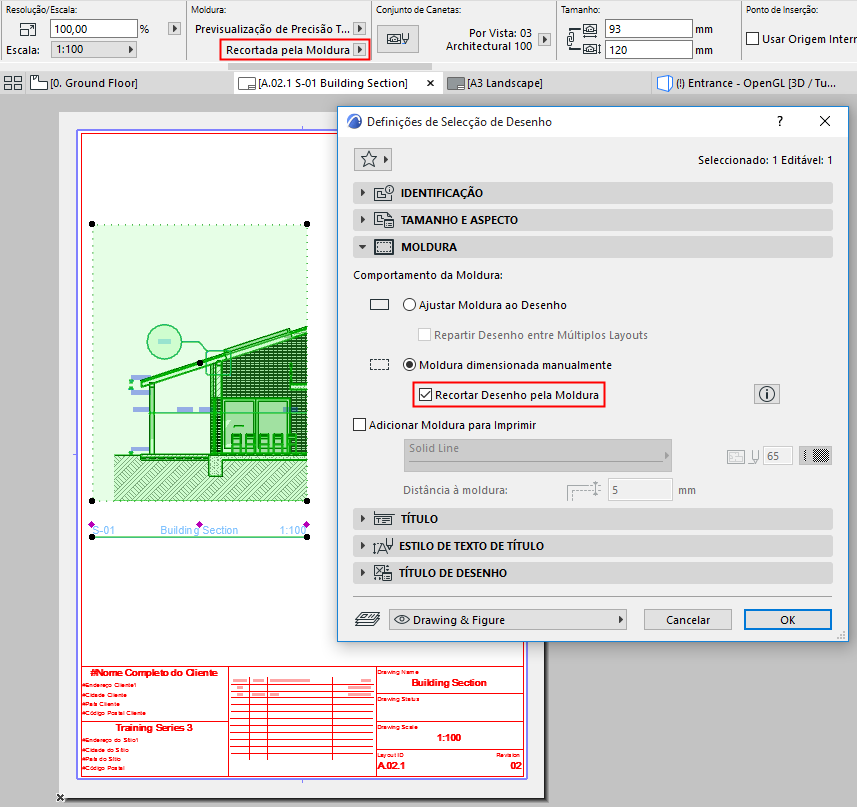
Task: Click the Tamanho e Aspecto panel icon
Action: pyautogui.click(x=384, y=220)
